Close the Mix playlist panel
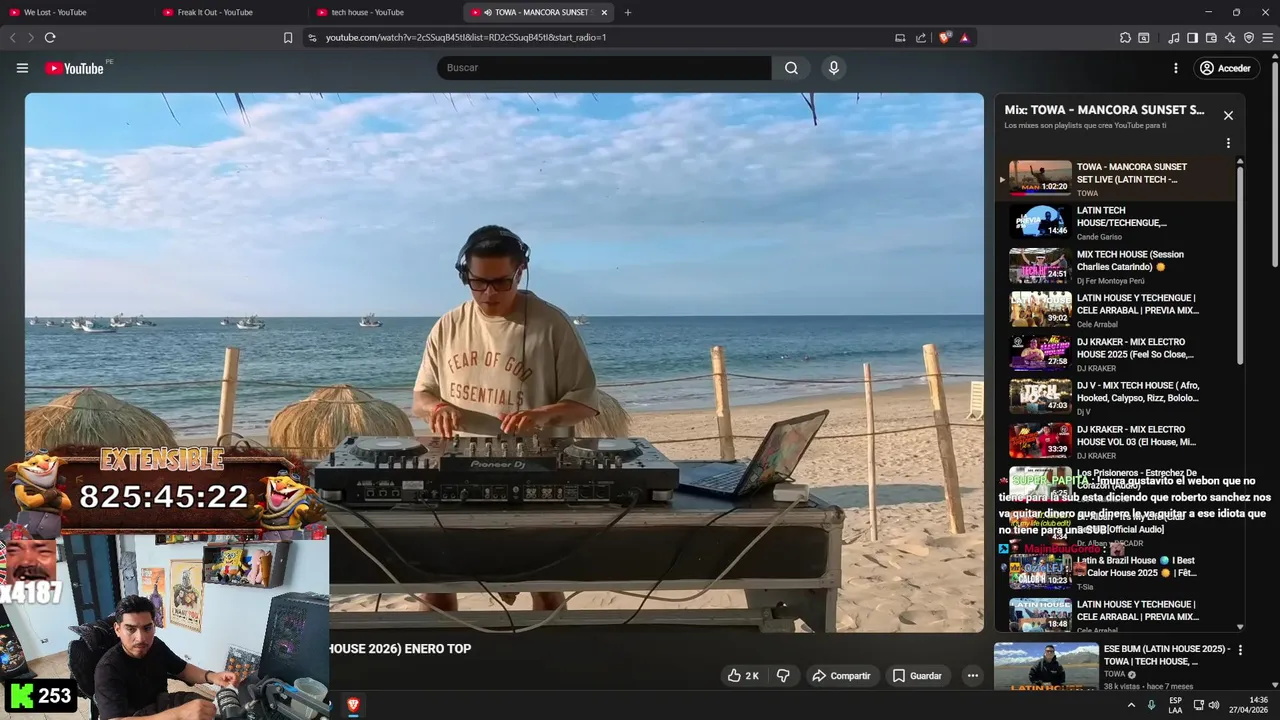This screenshot has width=1280, height=720. click(1228, 115)
